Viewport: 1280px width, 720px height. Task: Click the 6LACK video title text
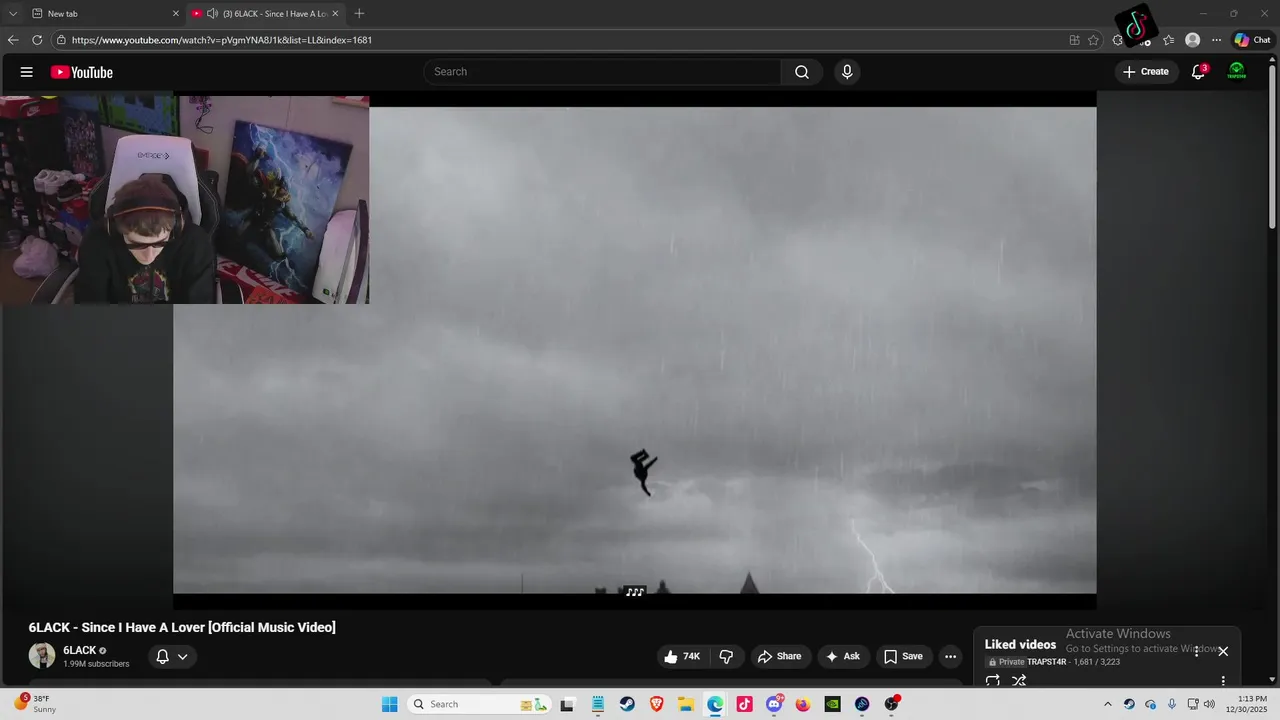pos(182,627)
